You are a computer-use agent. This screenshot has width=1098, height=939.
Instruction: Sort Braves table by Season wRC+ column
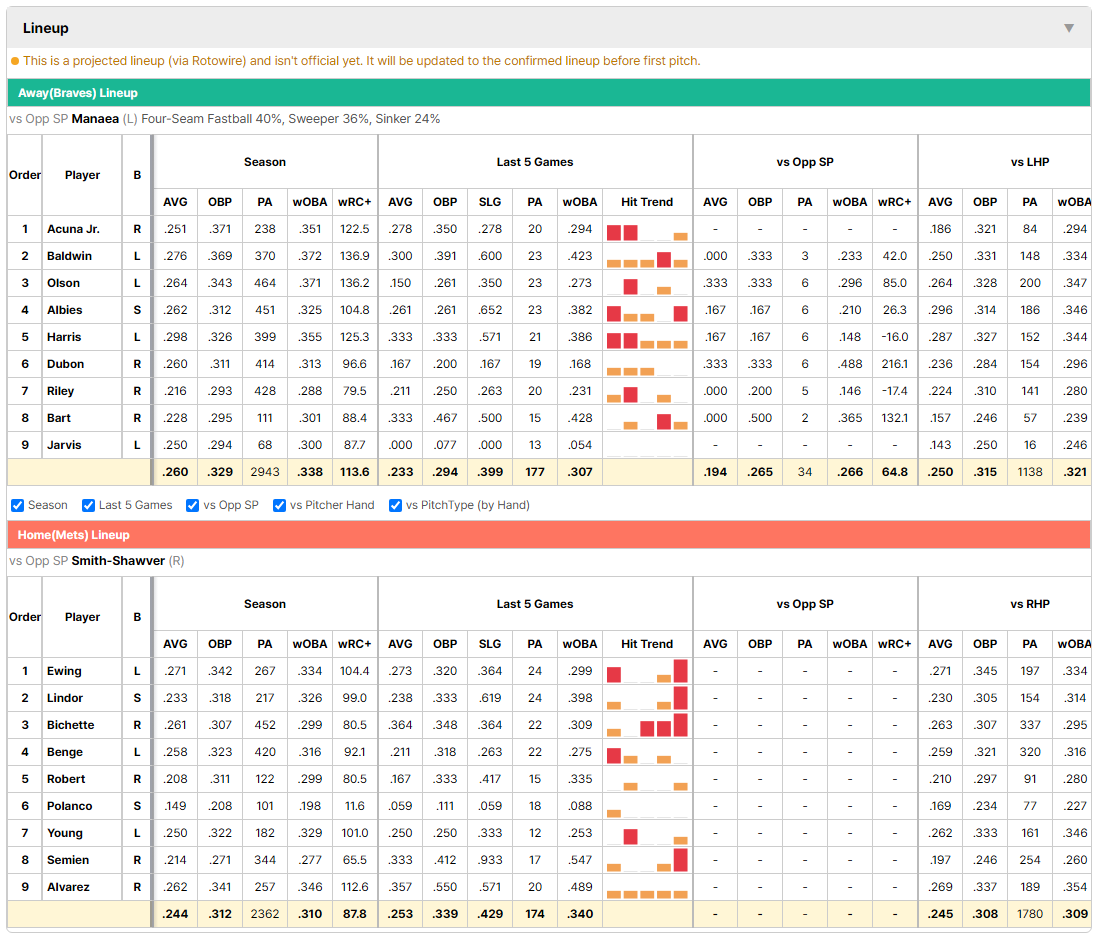(354, 202)
